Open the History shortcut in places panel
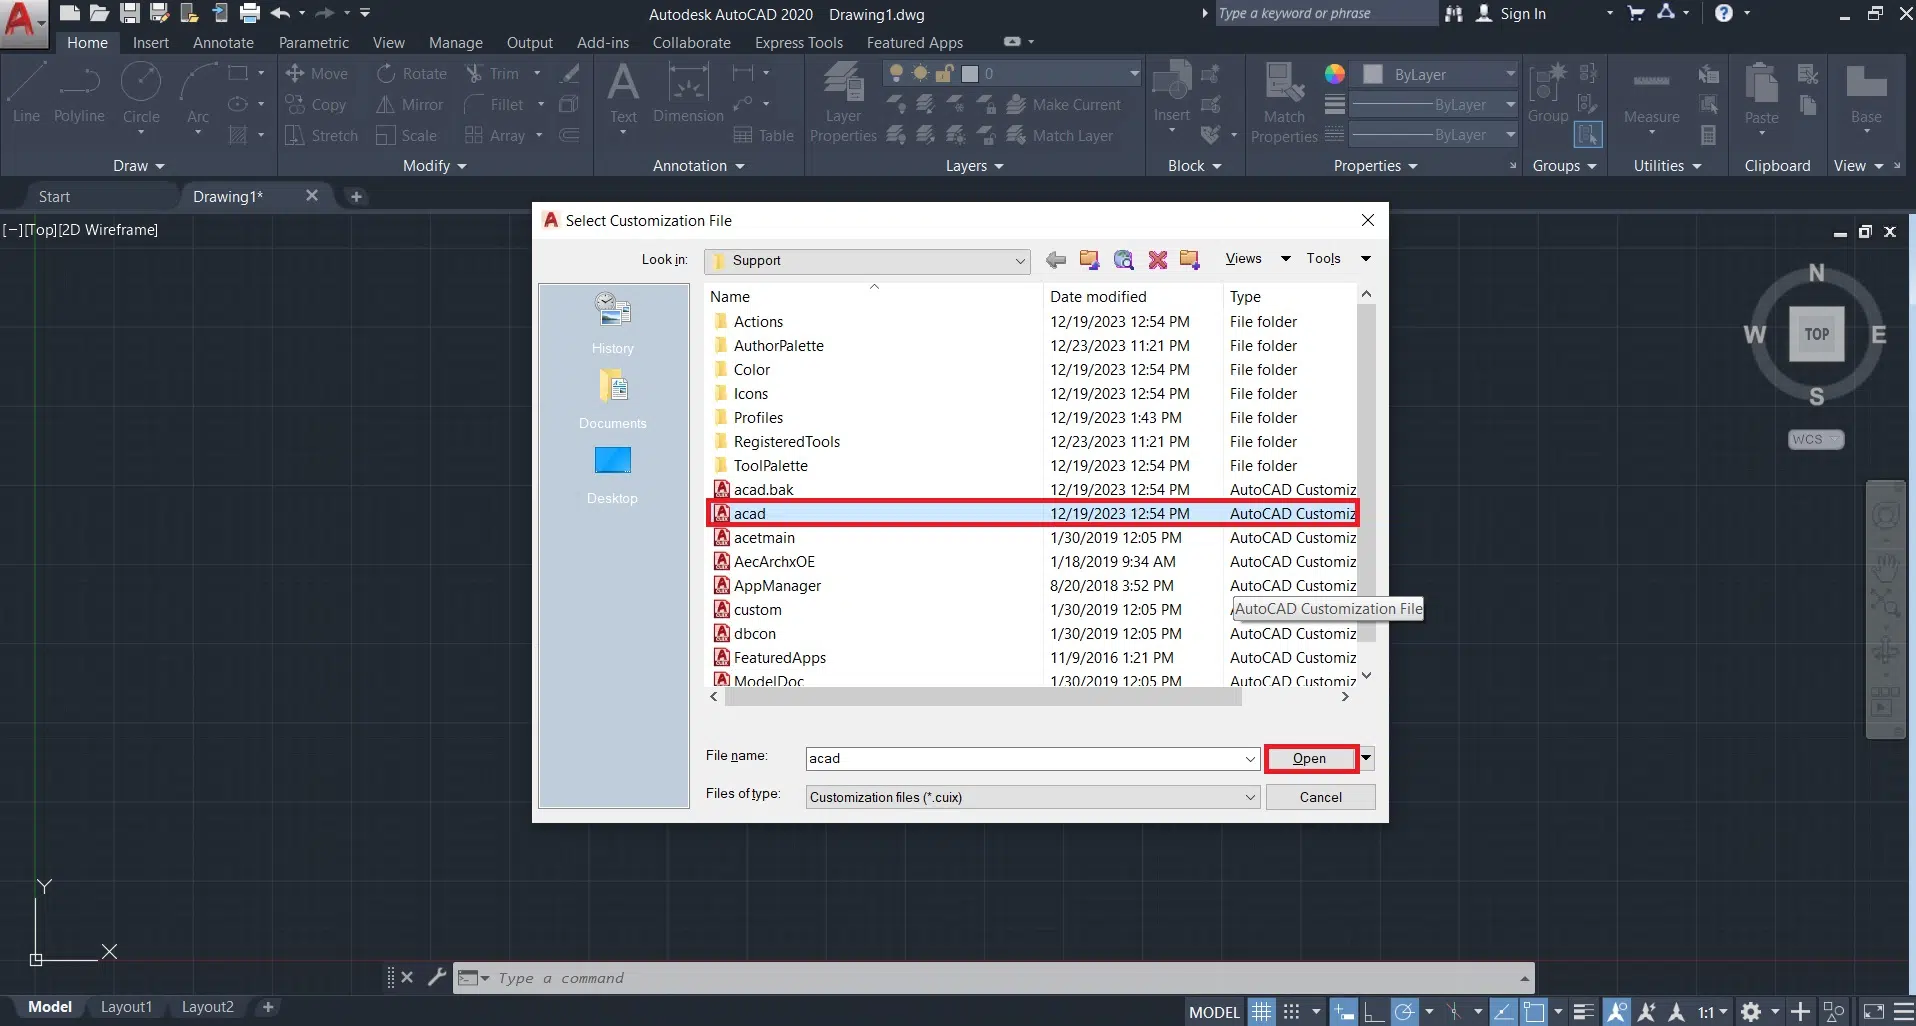The height and width of the screenshot is (1026, 1916). click(x=612, y=322)
